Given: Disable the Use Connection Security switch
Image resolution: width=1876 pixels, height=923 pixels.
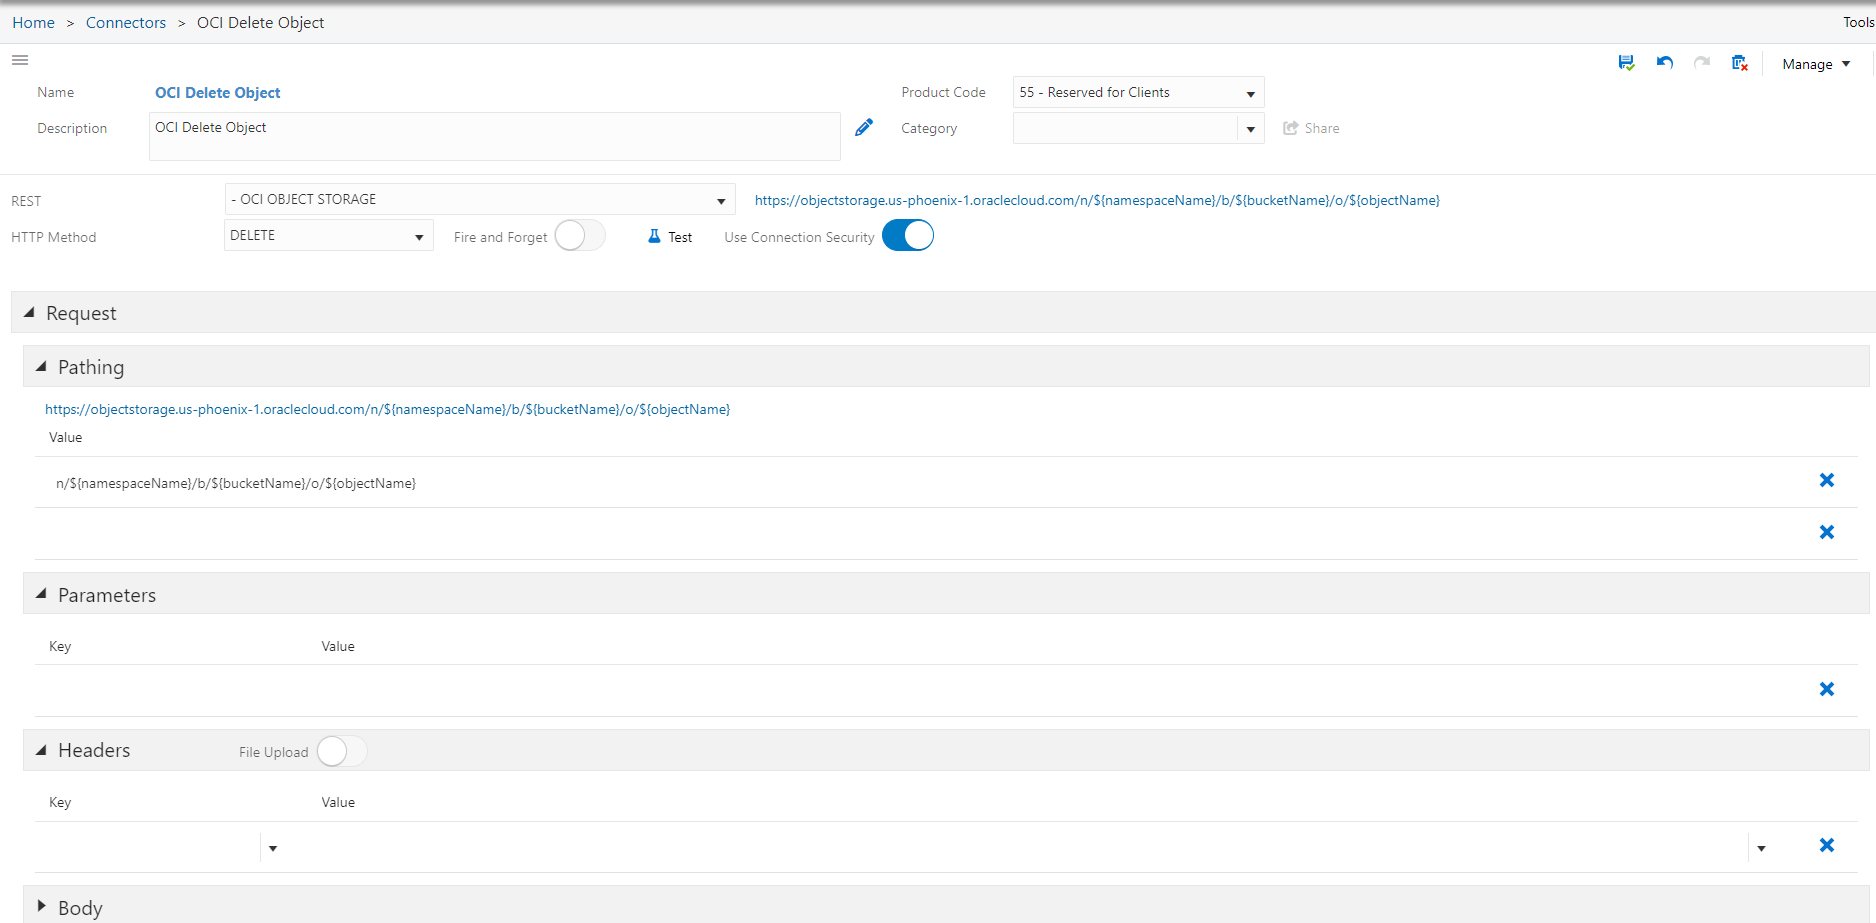Looking at the screenshot, I should coord(908,236).
